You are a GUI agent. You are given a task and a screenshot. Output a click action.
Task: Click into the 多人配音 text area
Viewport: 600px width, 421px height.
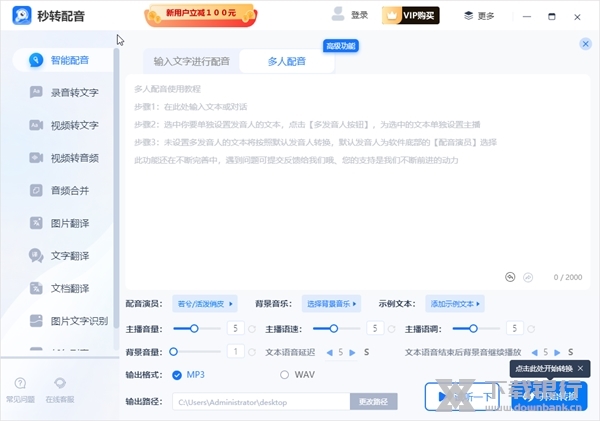pos(358,182)
